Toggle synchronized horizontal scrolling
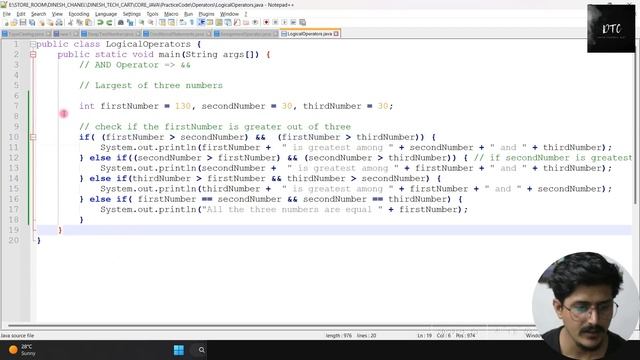Screen dimensions: 640x360 171,22
